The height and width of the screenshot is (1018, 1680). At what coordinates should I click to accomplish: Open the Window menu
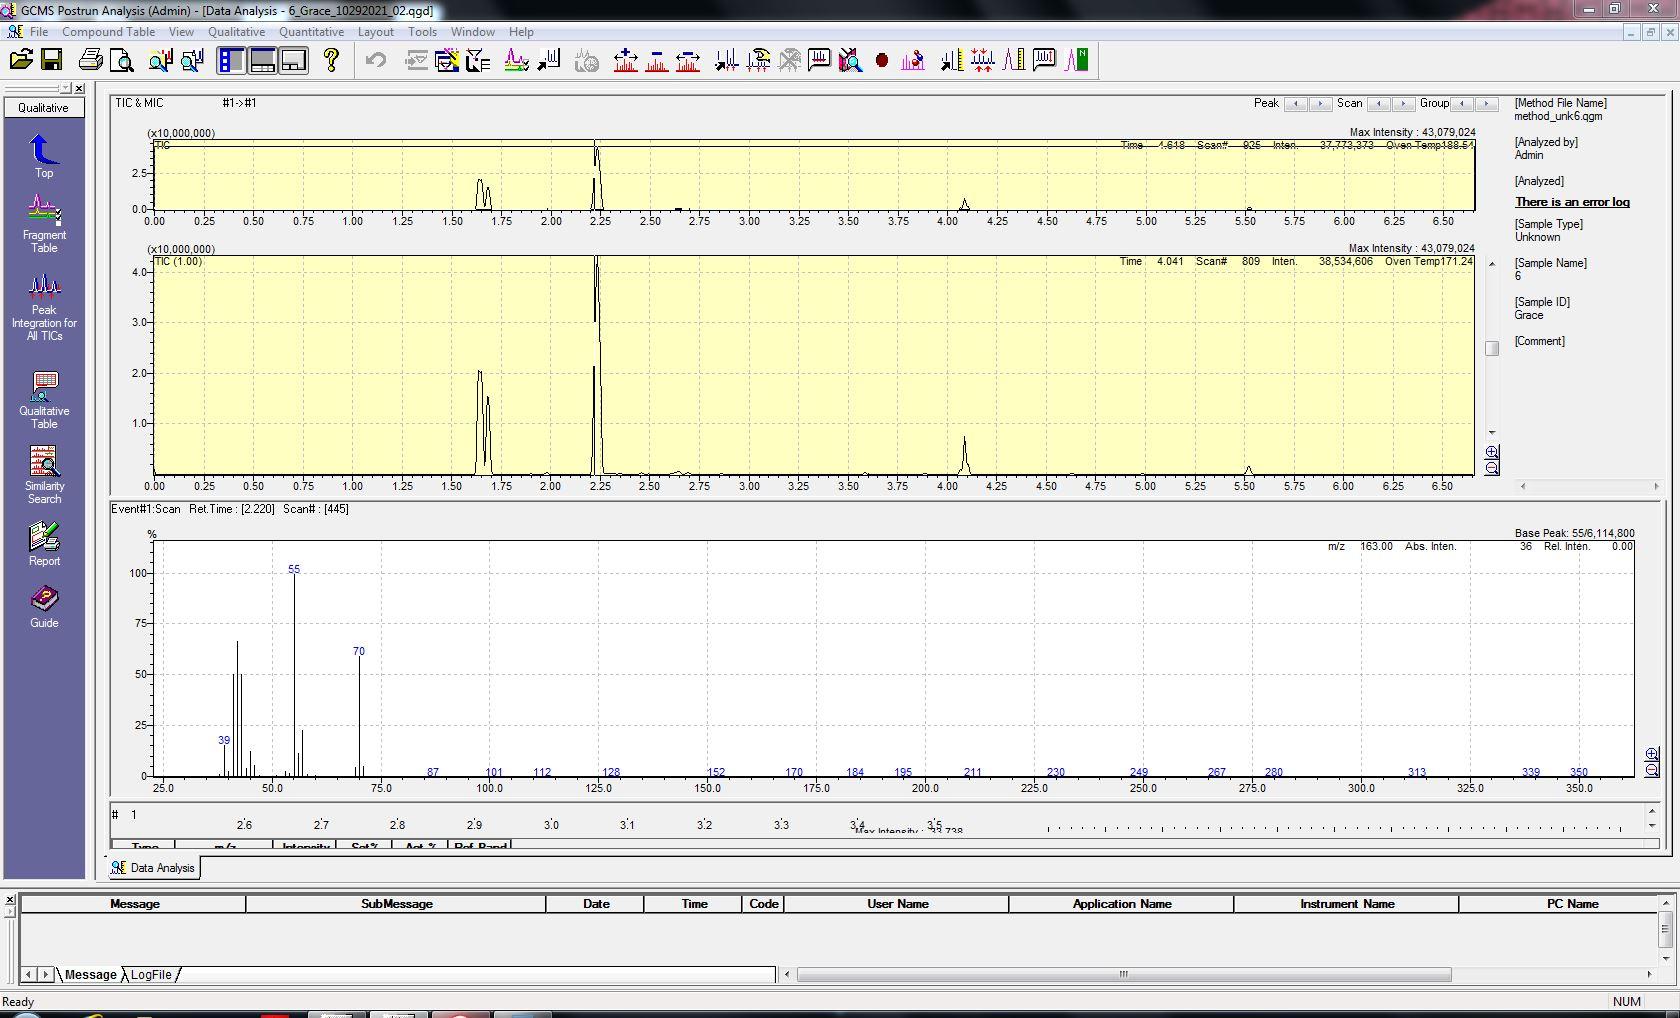pos(472,32)
